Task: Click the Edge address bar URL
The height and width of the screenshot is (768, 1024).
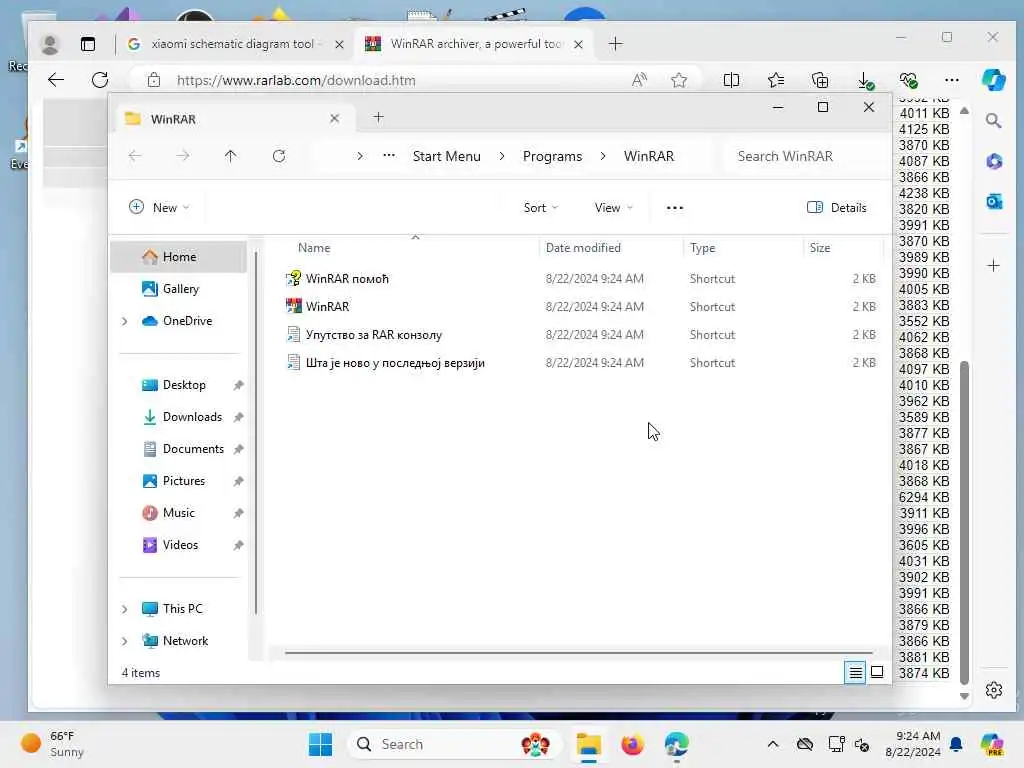Action: click(x=296, y=80)
